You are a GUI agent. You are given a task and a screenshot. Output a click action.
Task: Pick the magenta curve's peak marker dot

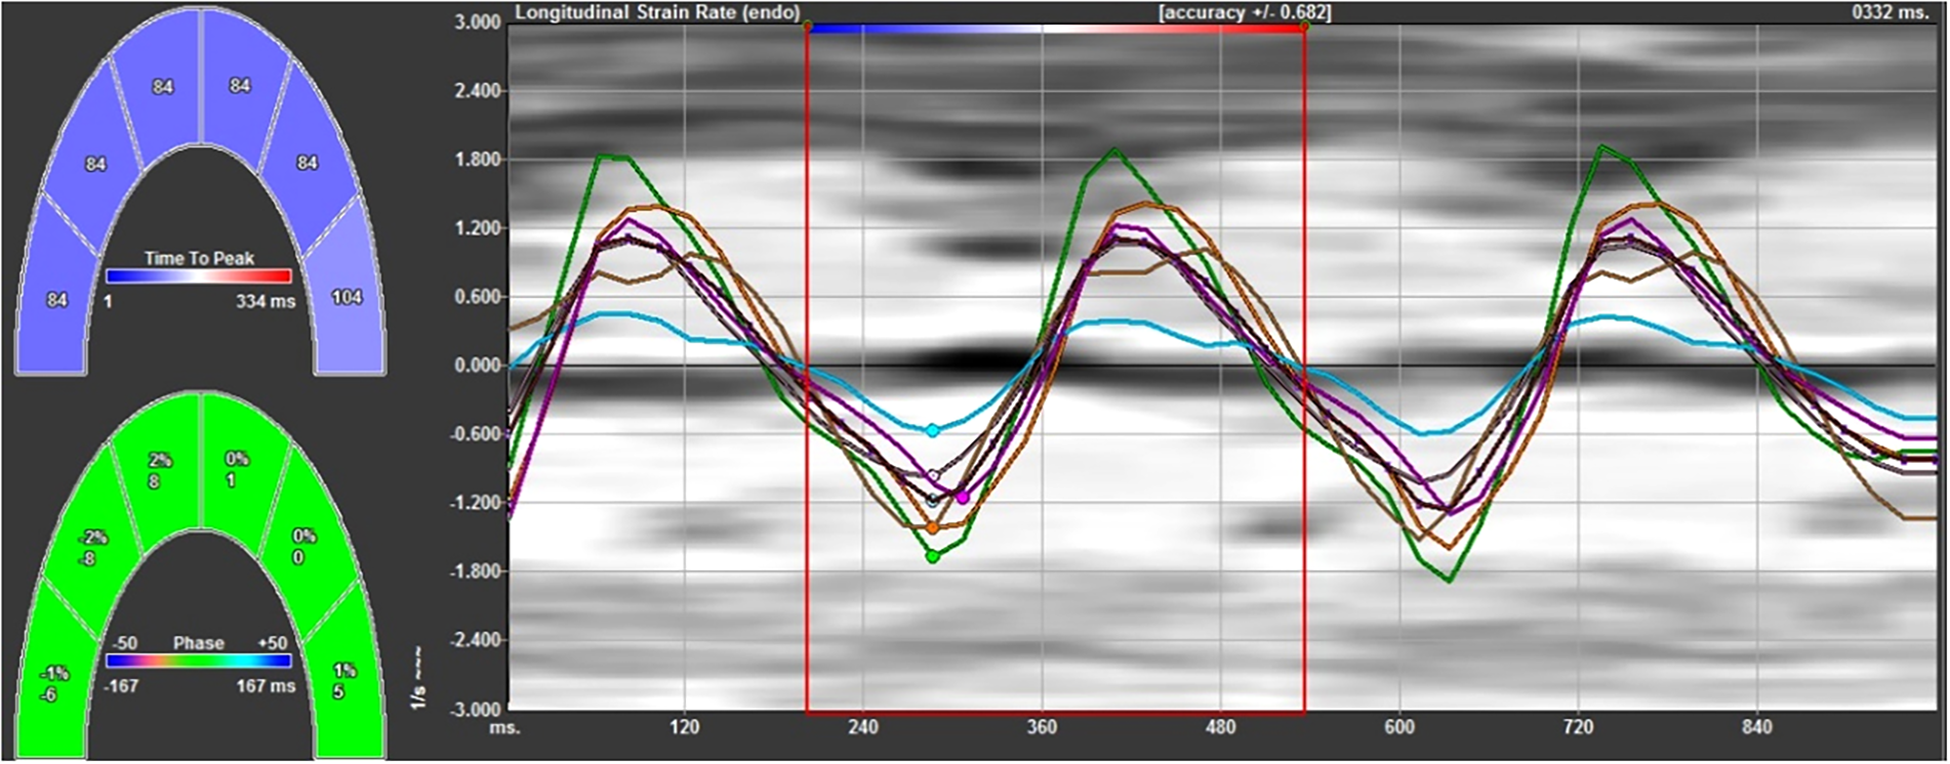click(x=962, y=497)
